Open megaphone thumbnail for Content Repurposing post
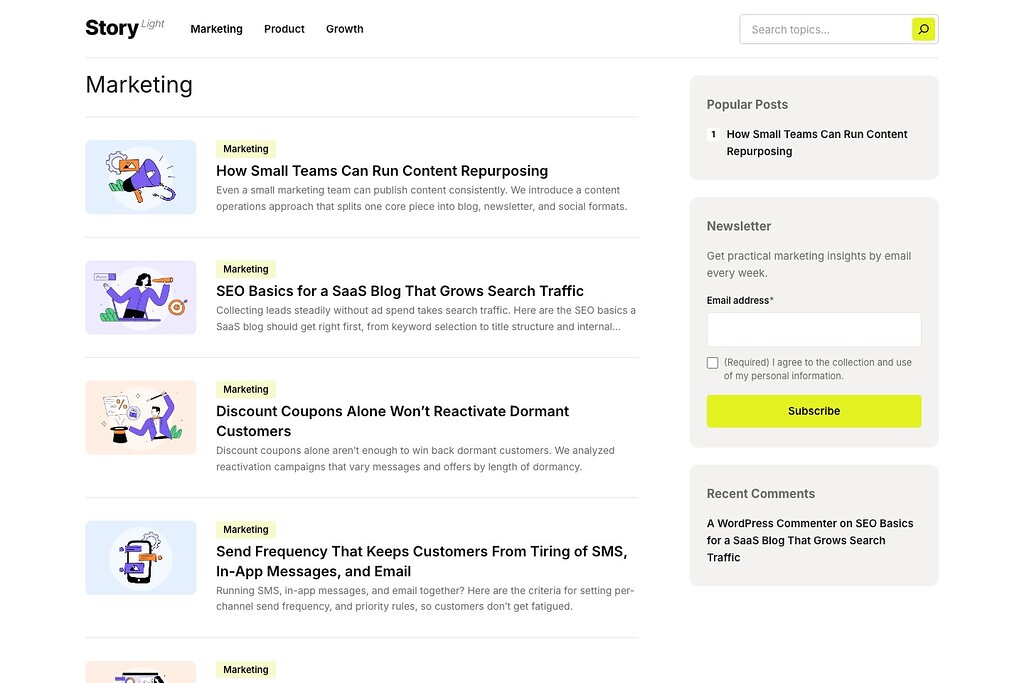Viewport: 1024px width, 683px height. (140, 177)
